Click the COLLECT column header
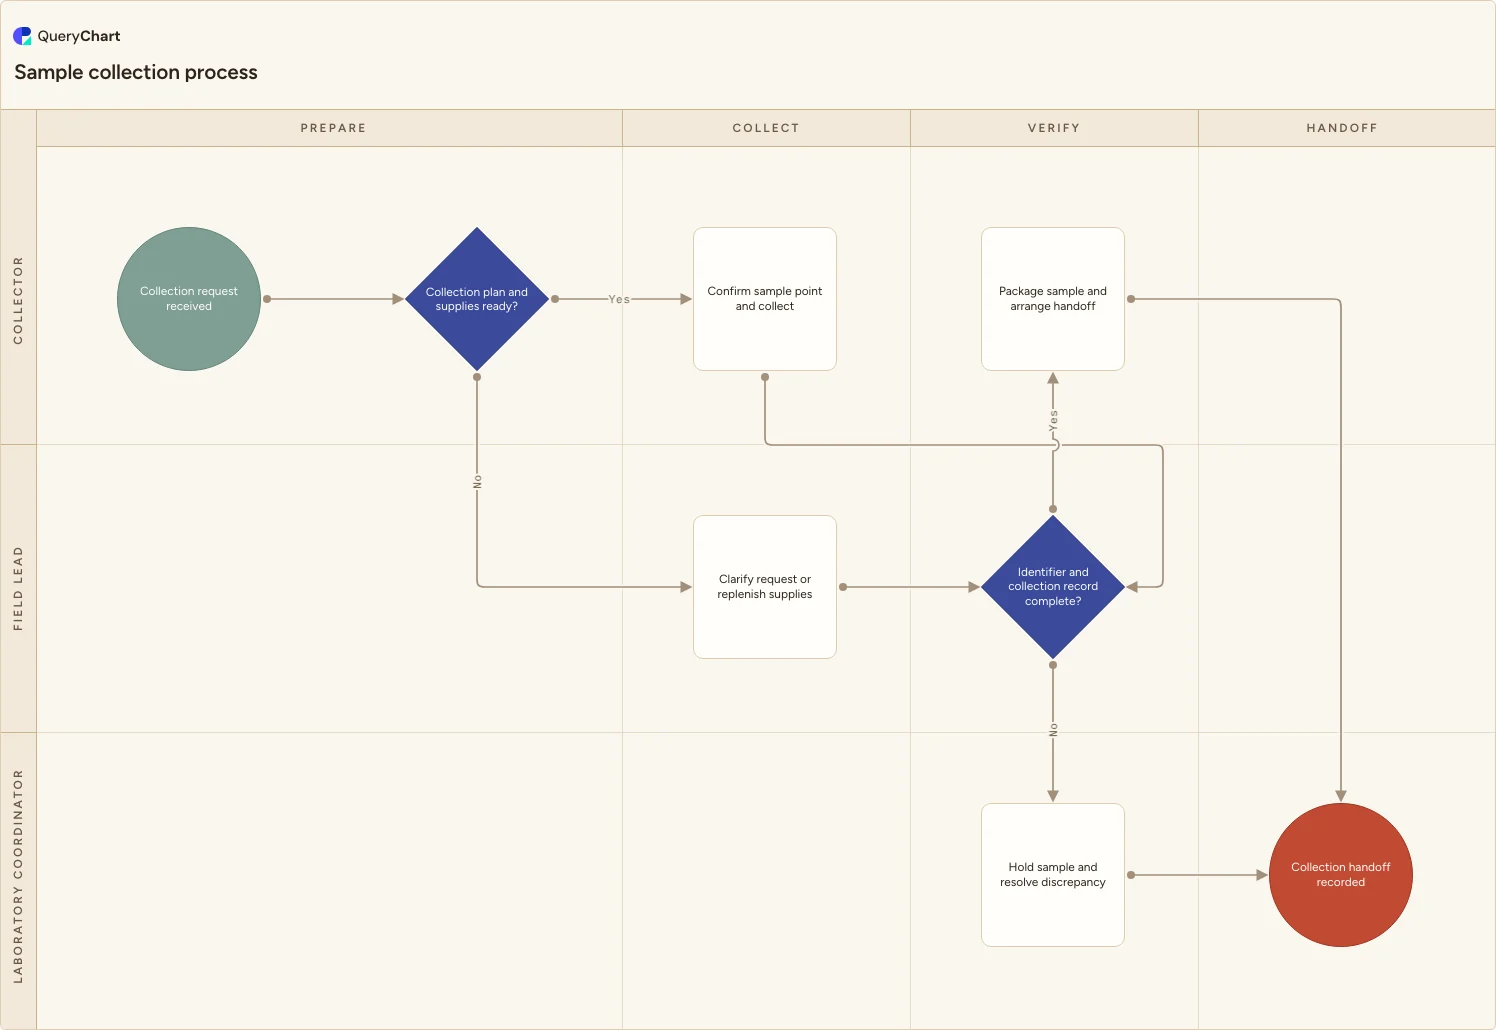The height and width of the screenshot is (1030, 1496). click(x=766, y=128)
